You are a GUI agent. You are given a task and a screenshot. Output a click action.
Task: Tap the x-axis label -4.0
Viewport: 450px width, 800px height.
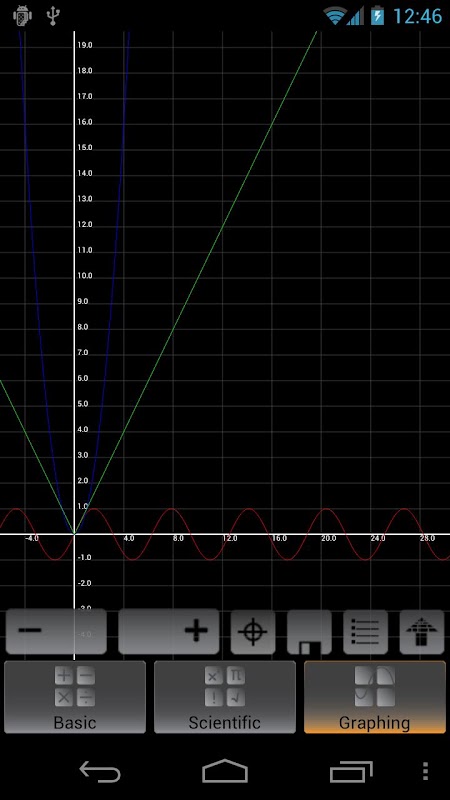32,538
